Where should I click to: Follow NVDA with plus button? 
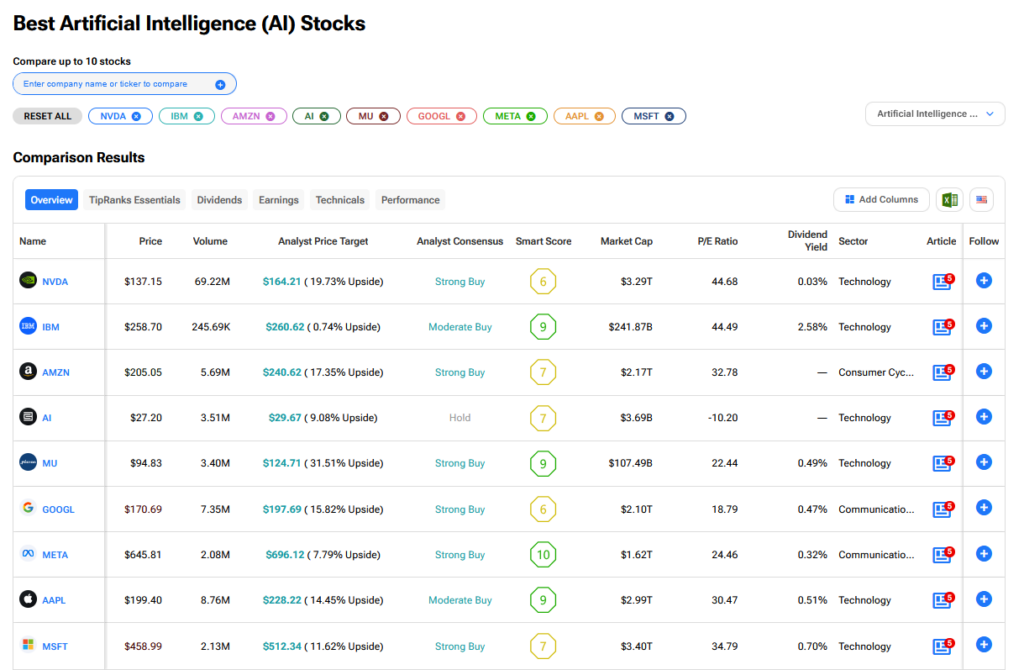984,281
